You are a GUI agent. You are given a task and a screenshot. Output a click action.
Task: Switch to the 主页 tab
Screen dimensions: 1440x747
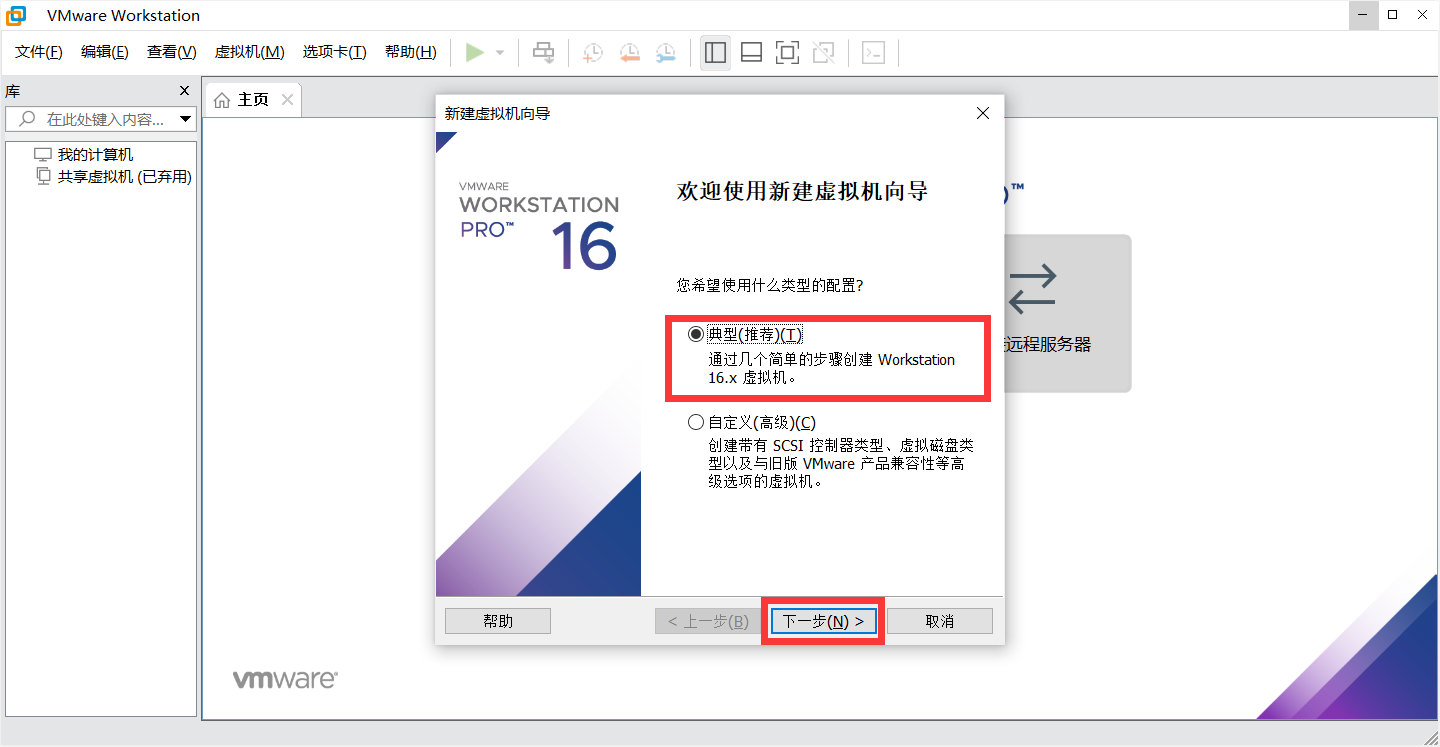pos(252,99)
